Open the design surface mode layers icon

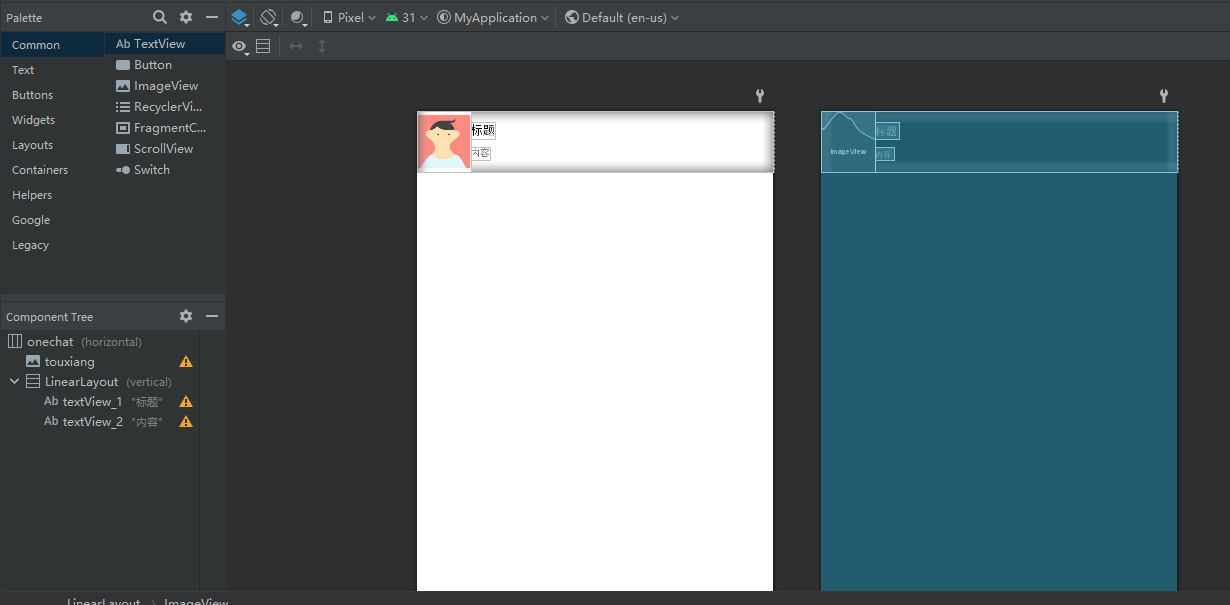tap(238, 17)
